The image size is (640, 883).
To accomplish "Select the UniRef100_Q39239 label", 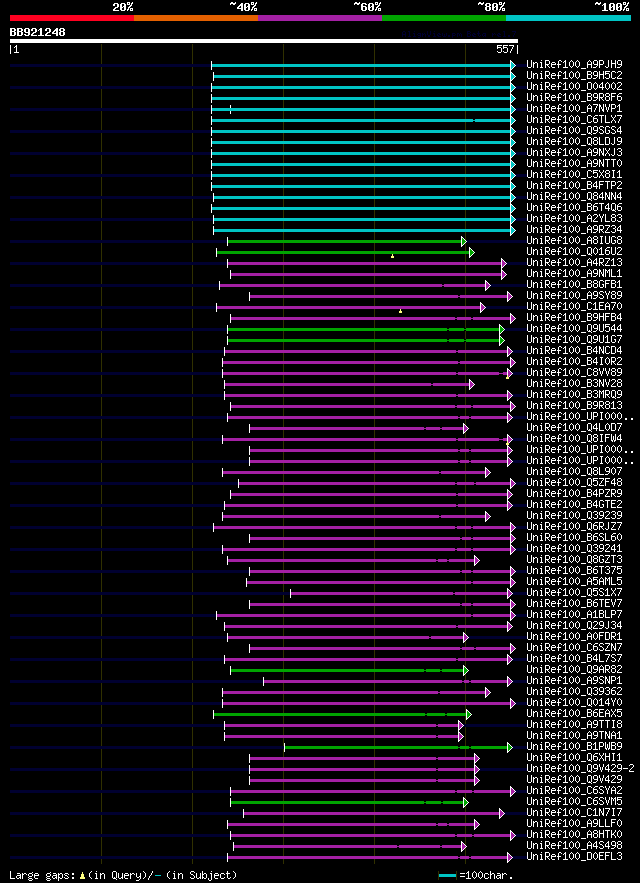I will [x=574, y=516].
